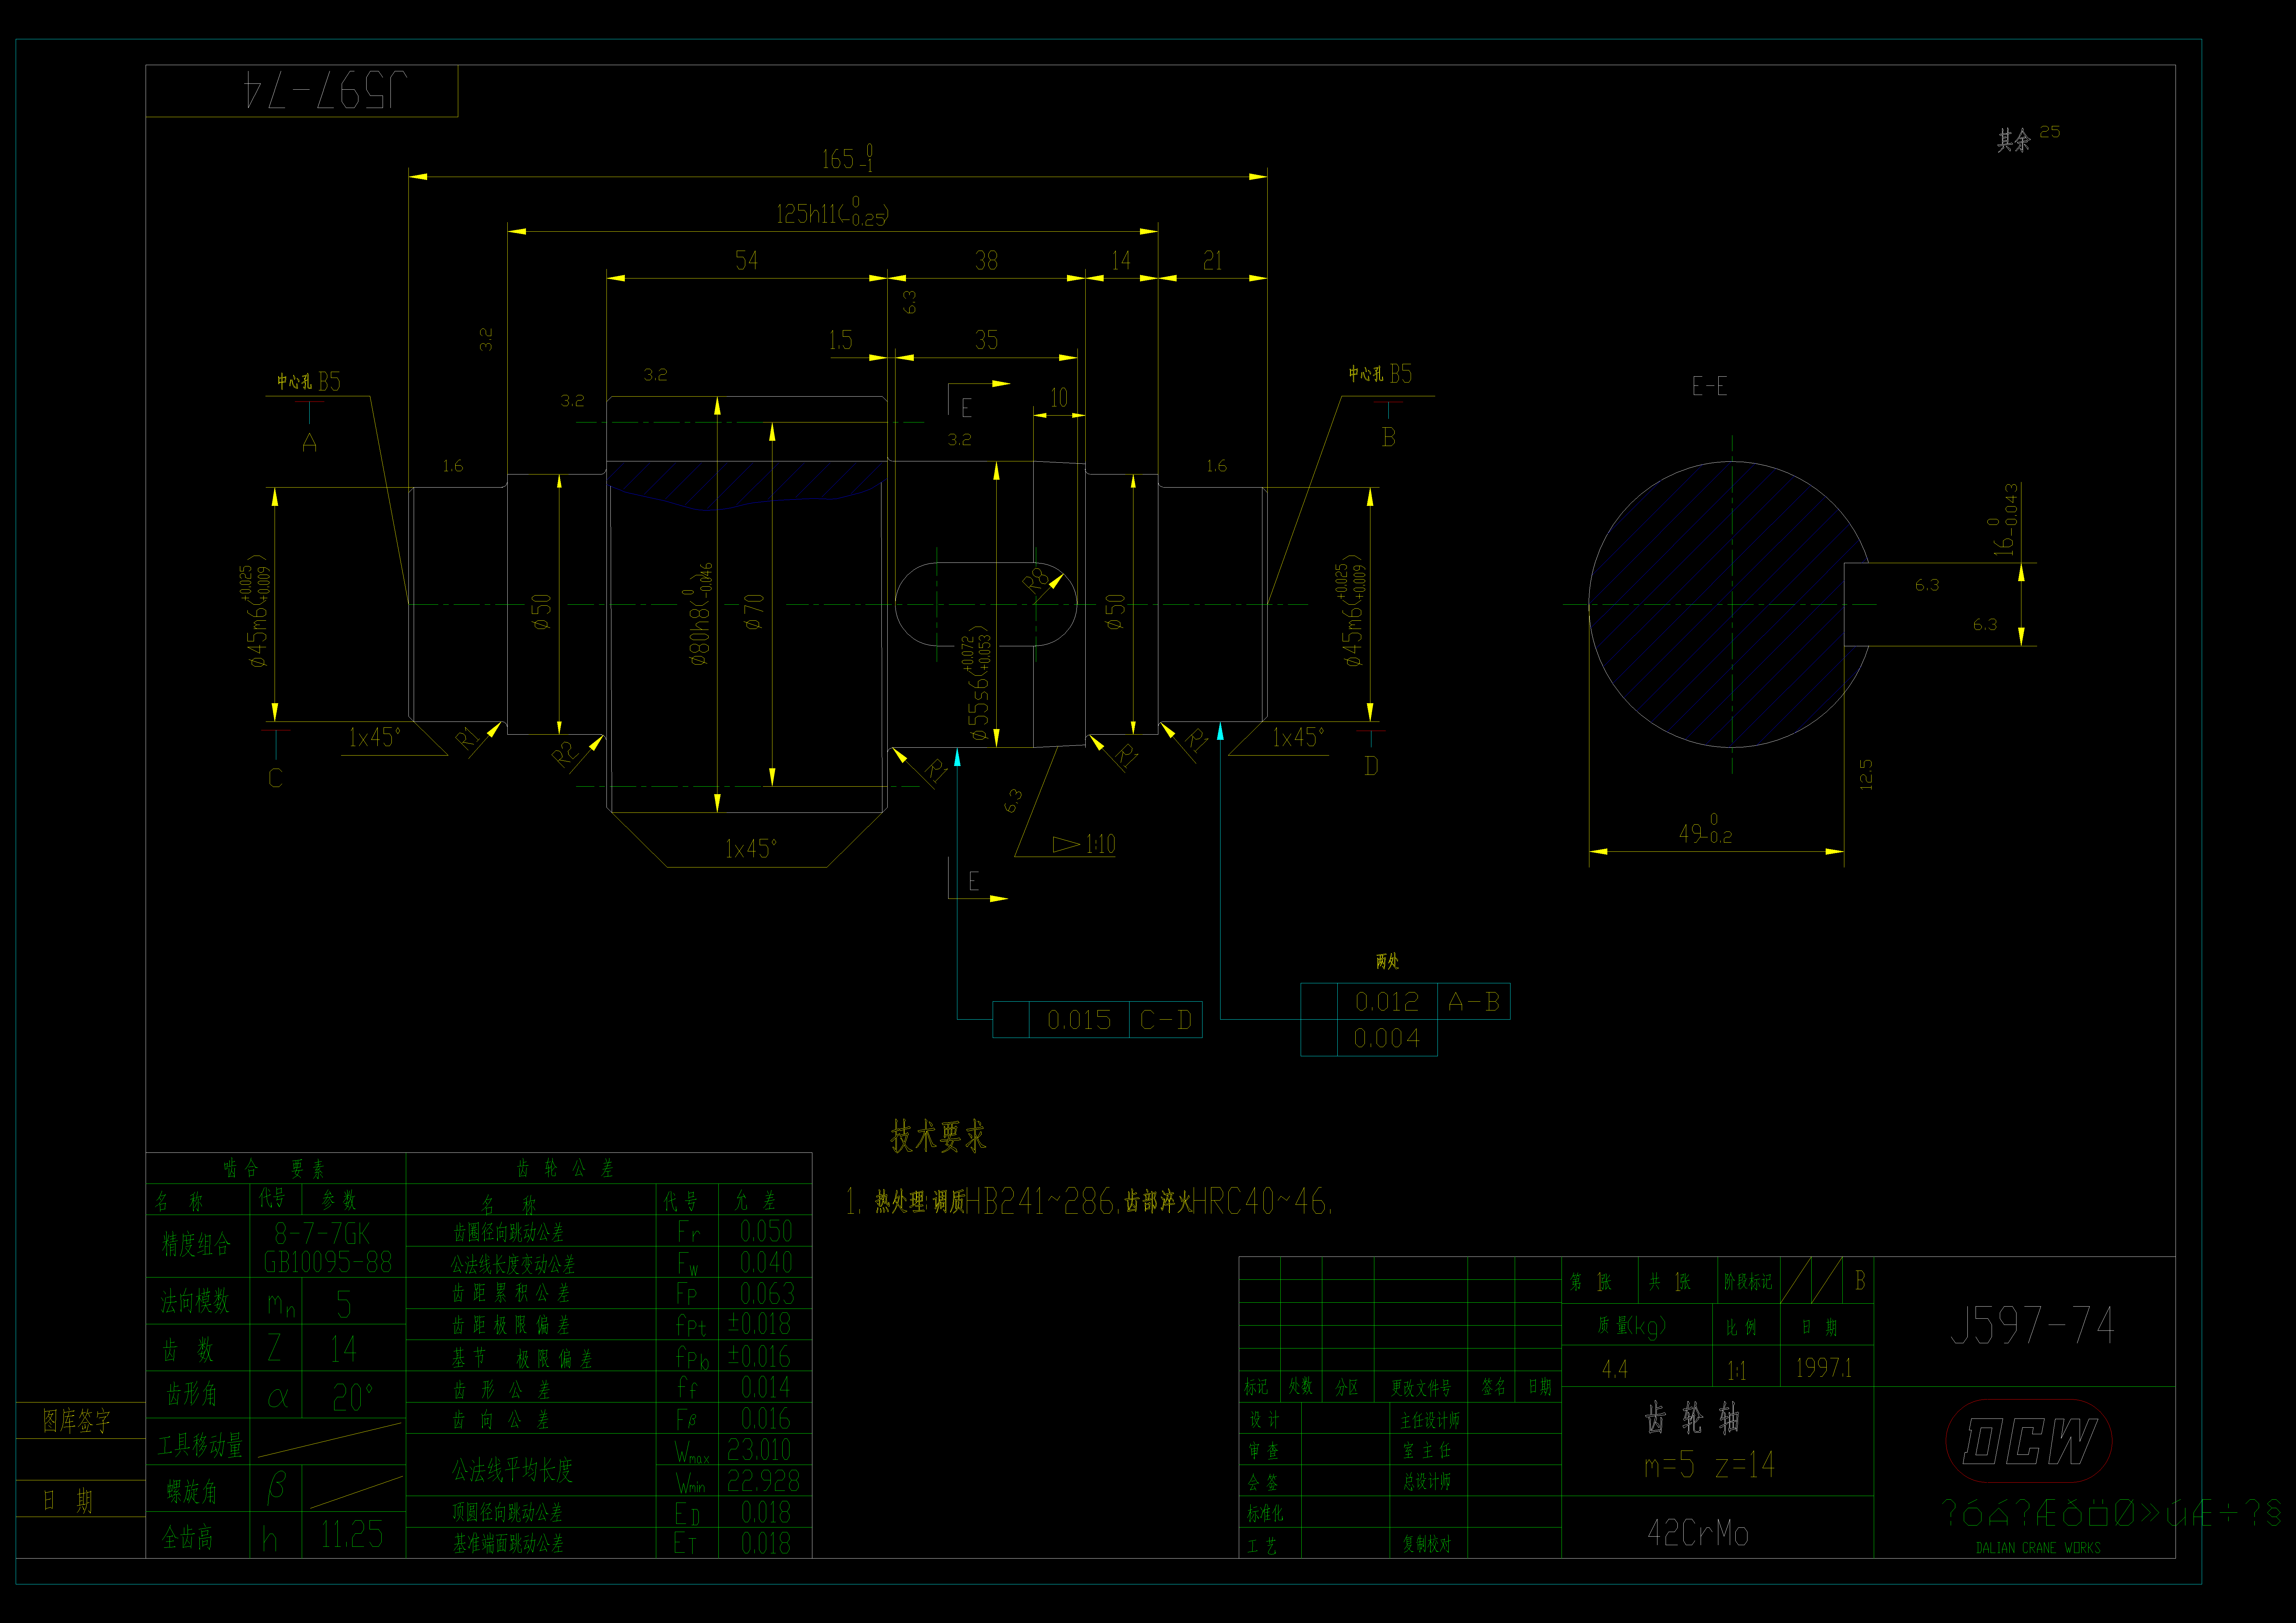Viewport: 2296px width, 1623px height.
Task: Click the 0.014 ff tolerance value
Action: click(765, 1387)
